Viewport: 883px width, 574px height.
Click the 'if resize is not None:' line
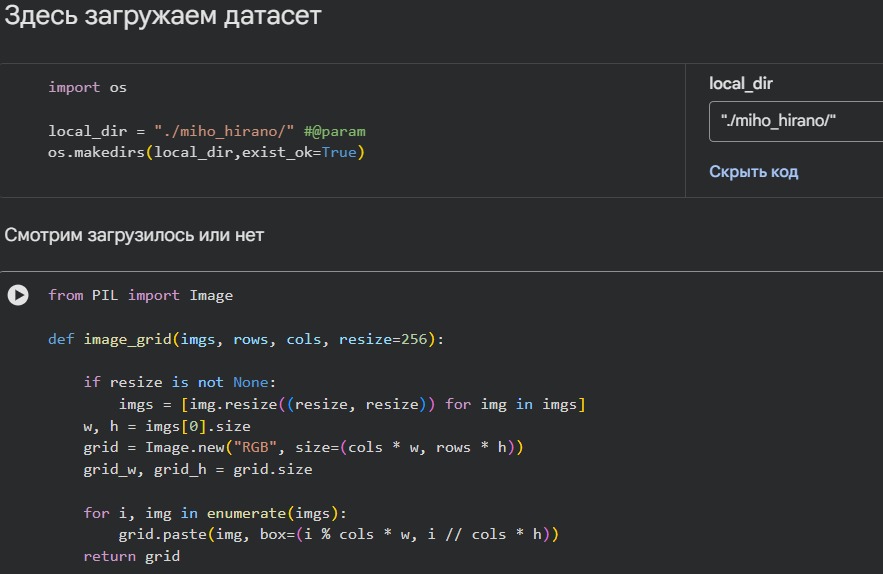click(180, 382)
